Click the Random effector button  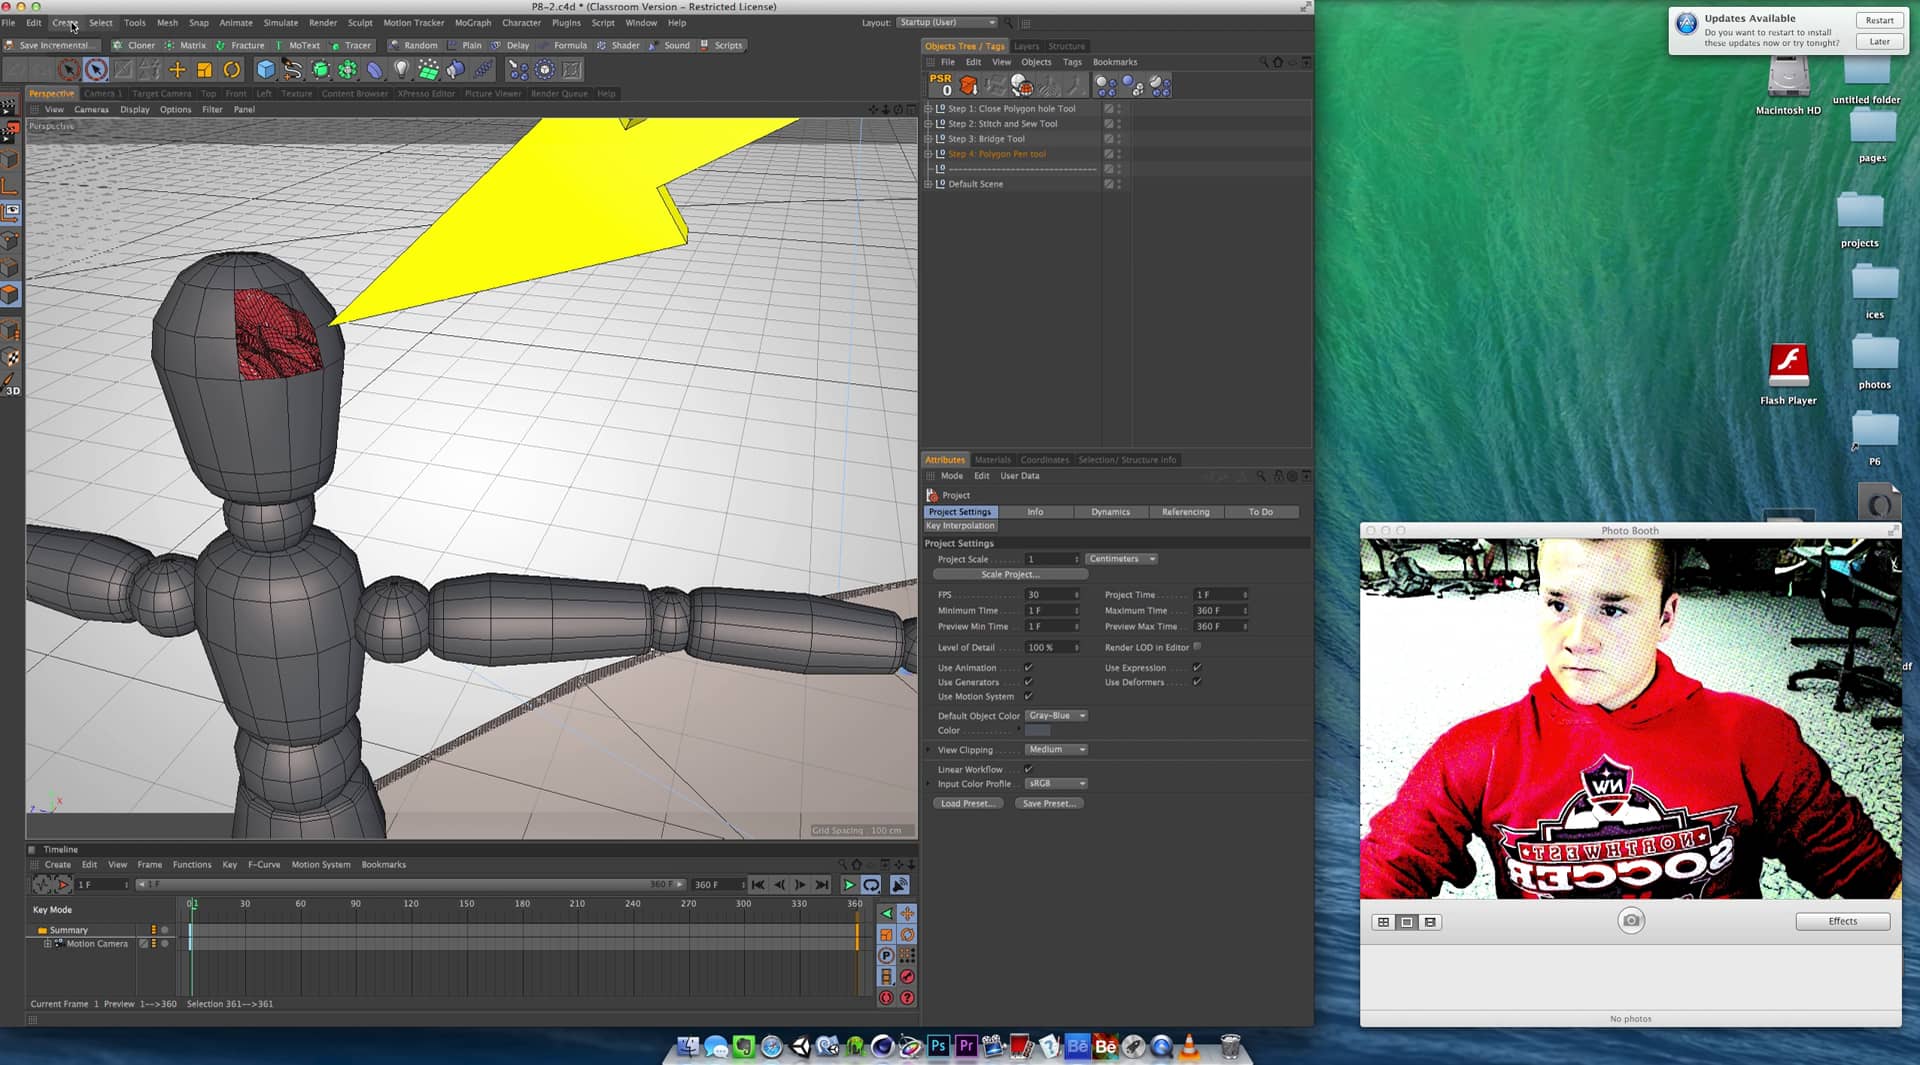(413, 45)
